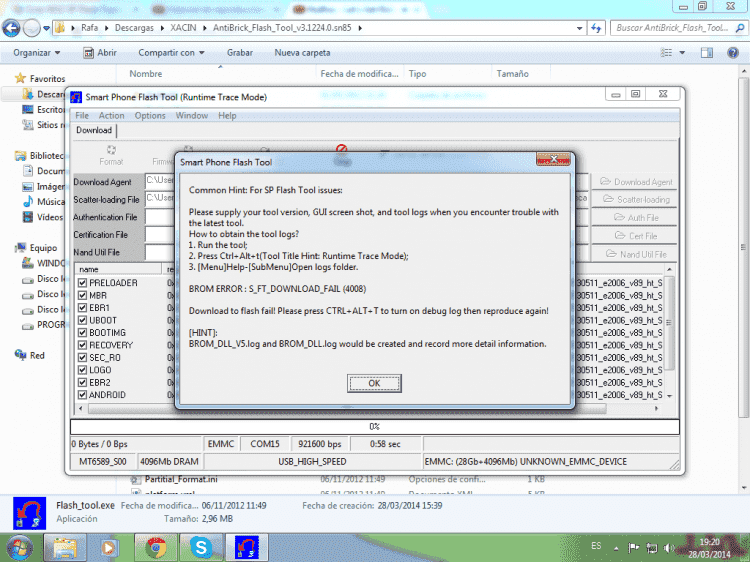Uncheck the EBR2 partition
The image size is (750, 562).
click(x=82, y=382)
